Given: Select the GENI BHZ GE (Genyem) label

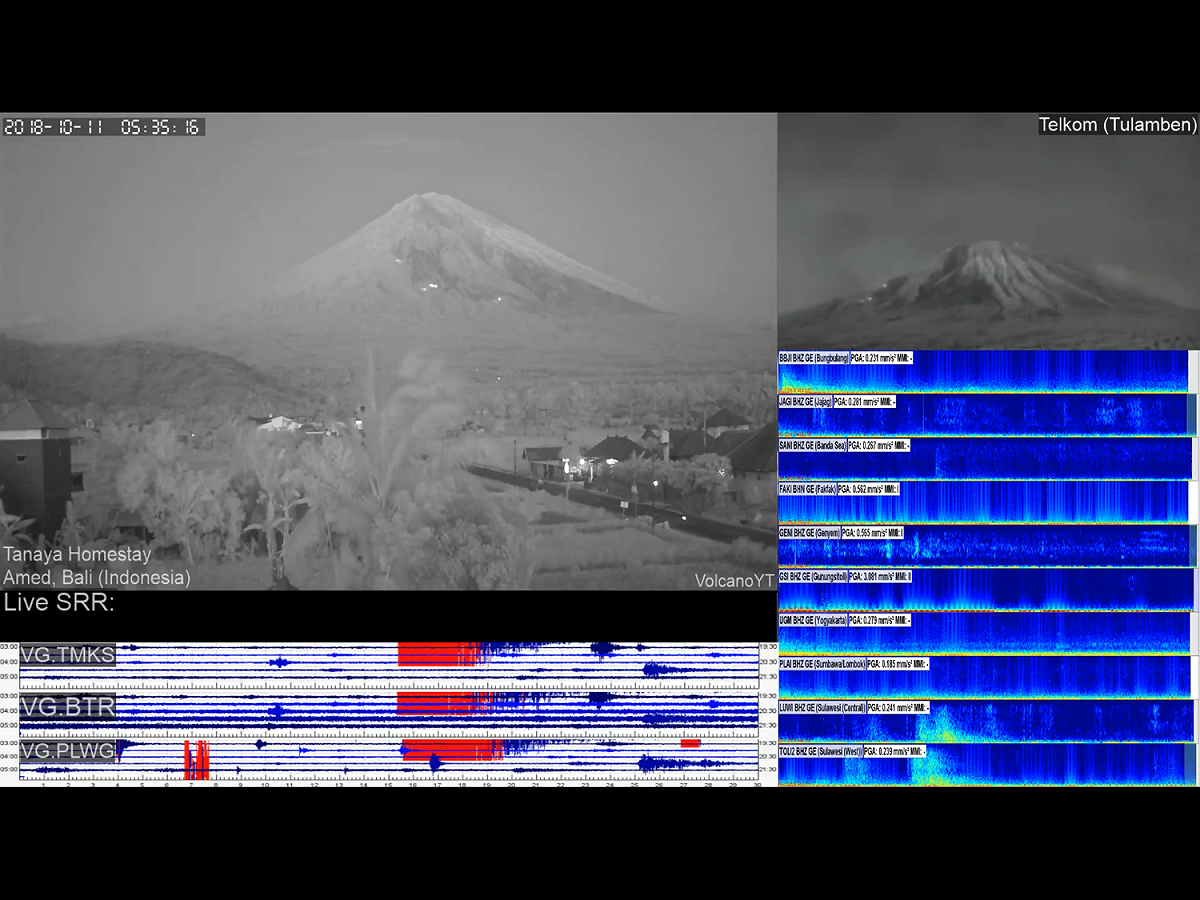Looking at the screenshot, I should [809, 533].
